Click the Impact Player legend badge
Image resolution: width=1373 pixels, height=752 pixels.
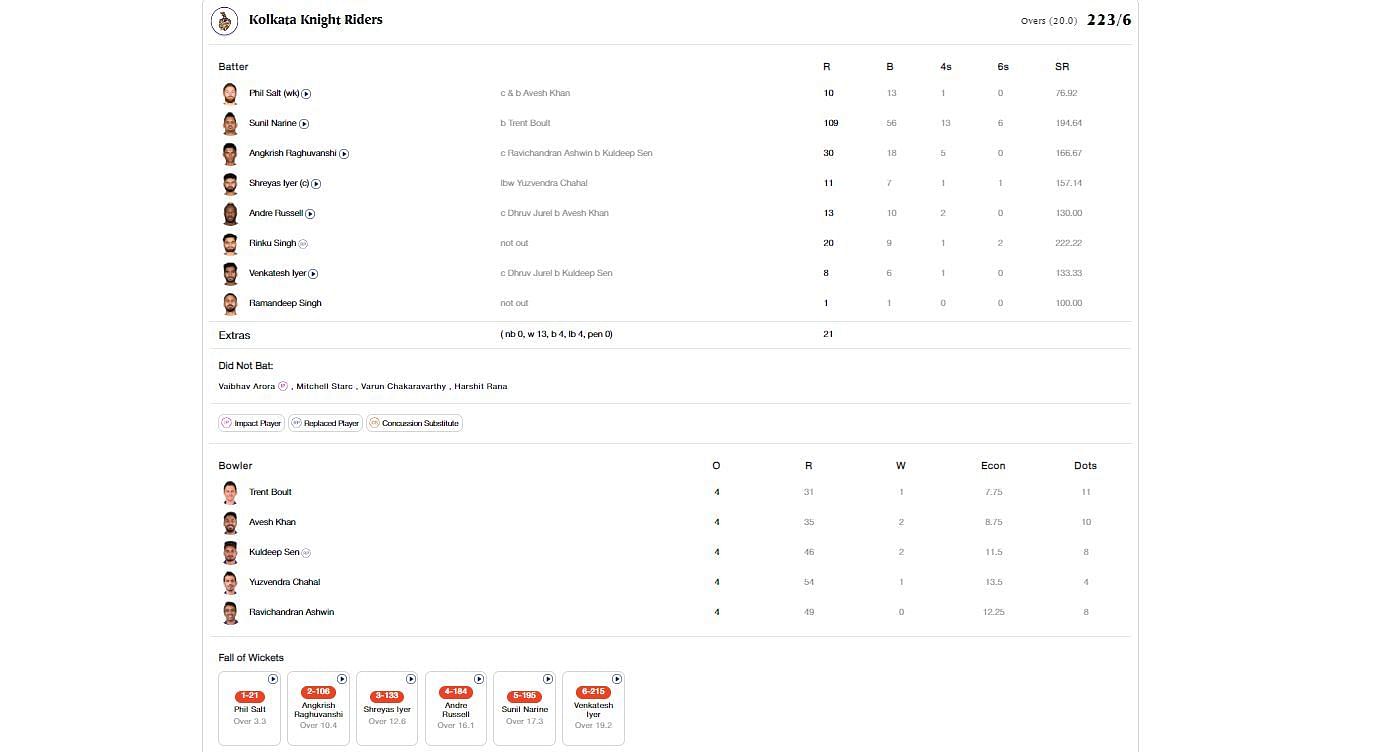click(251, 423)
